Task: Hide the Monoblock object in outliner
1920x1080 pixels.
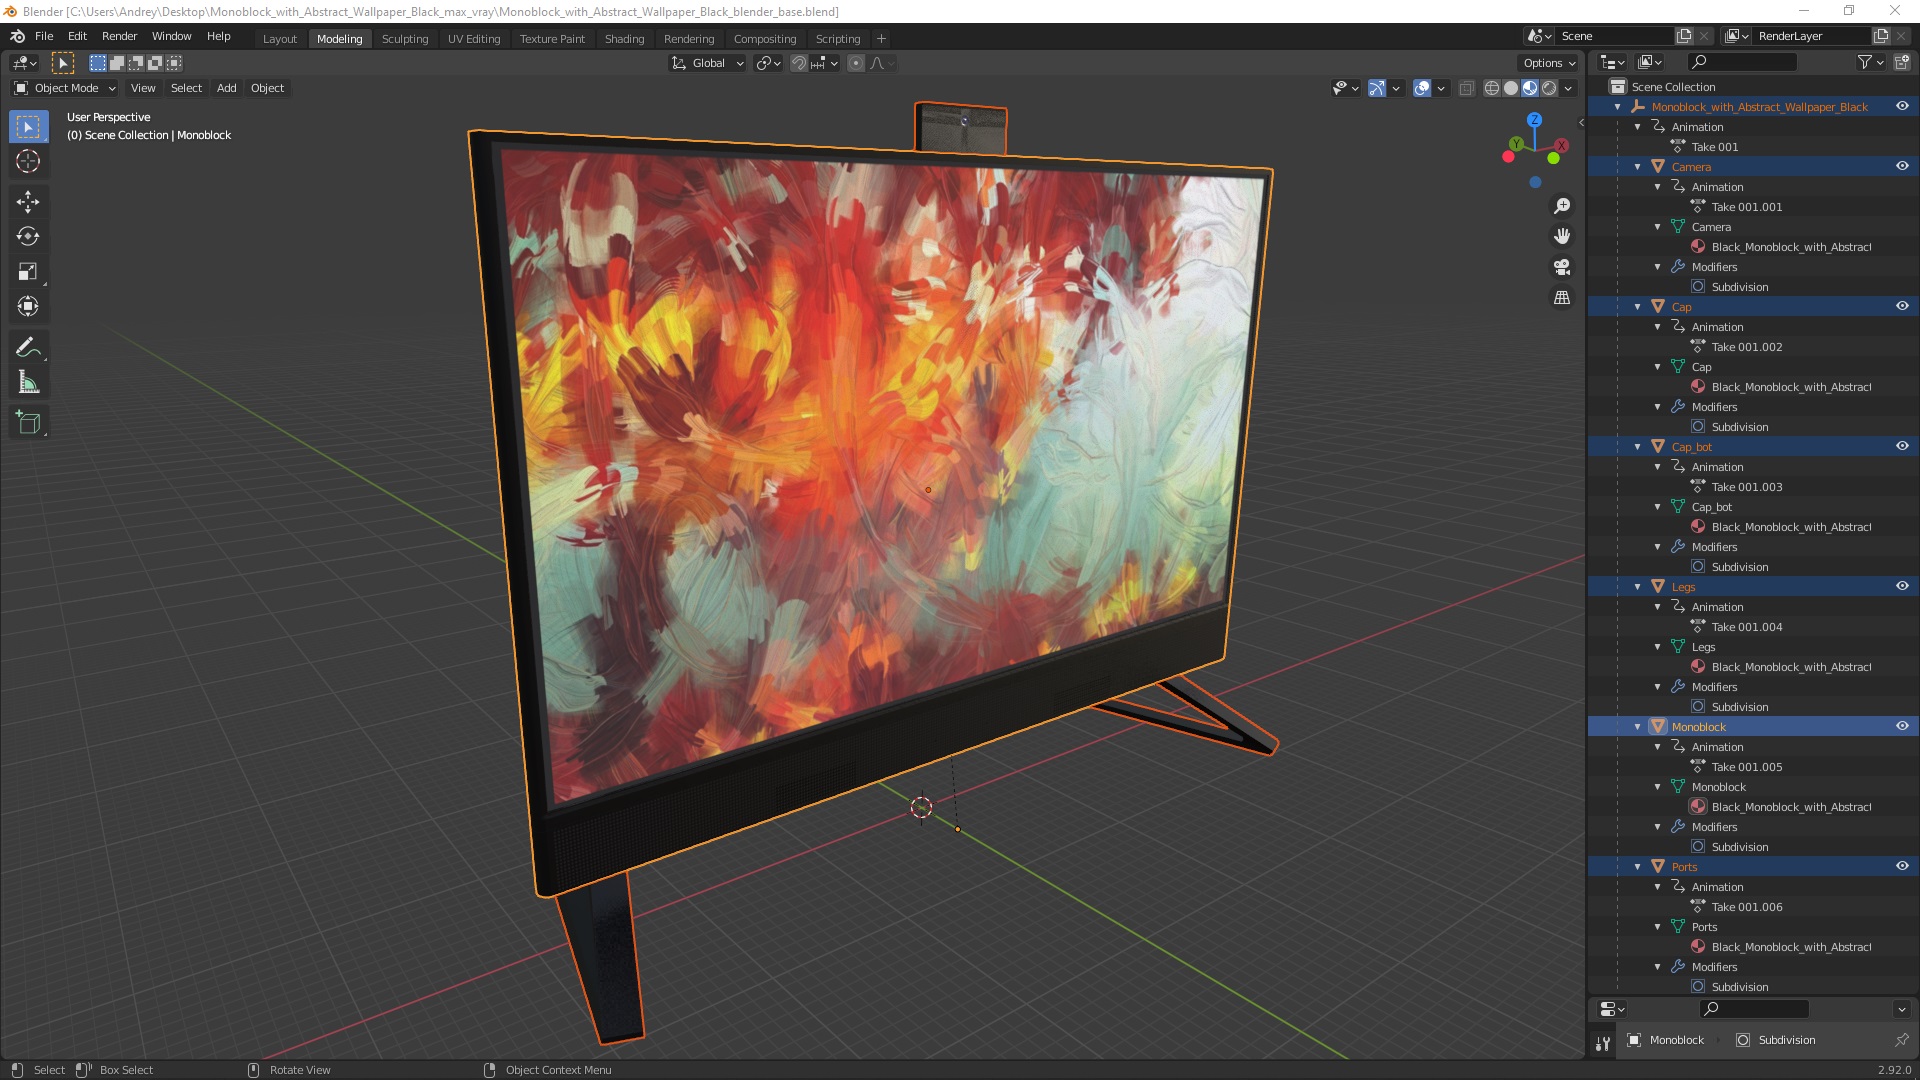Action: 1902,726
